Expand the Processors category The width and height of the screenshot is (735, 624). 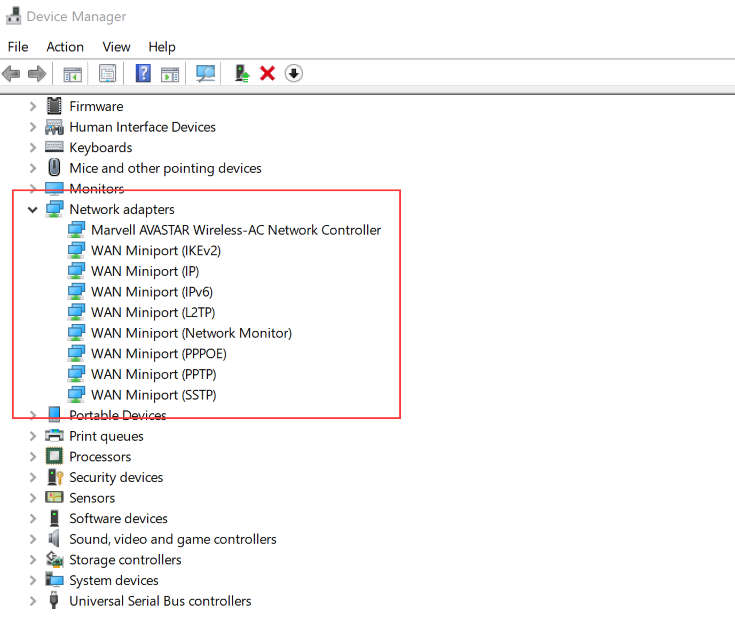coord(33,457)
